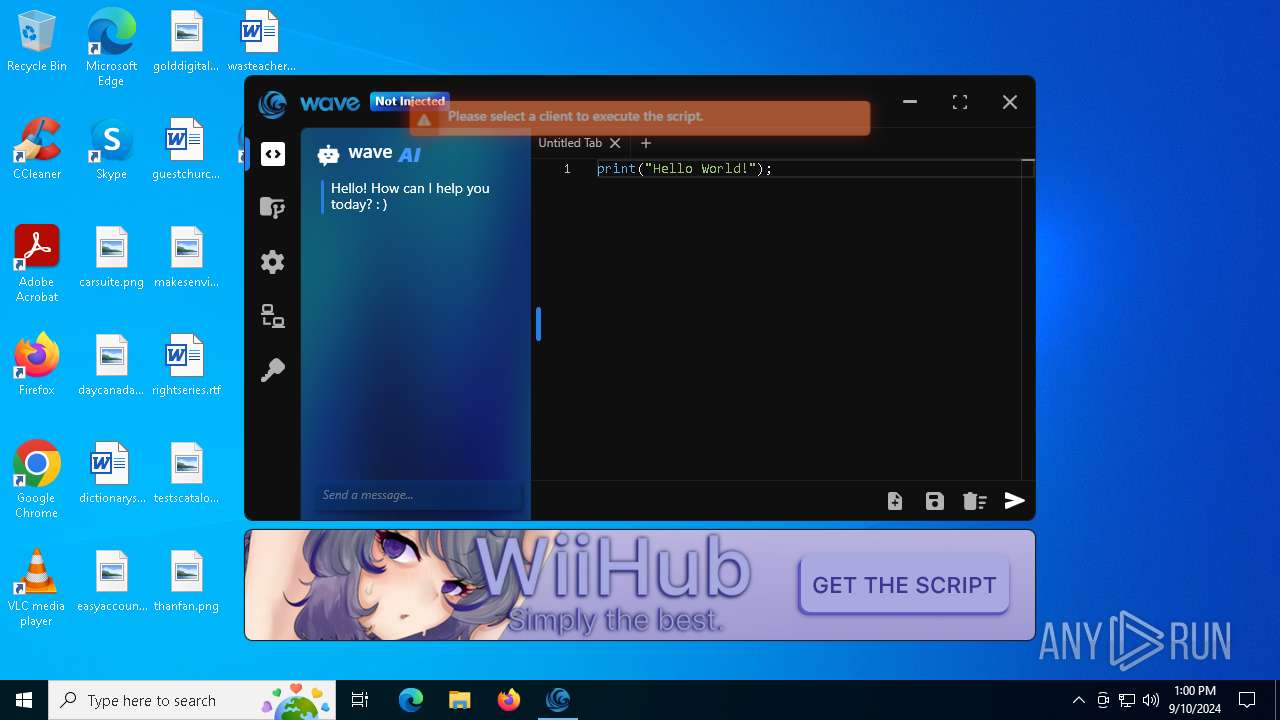Select the VLC media player desktop icon
1280x720 pixels.
point(37,588)
